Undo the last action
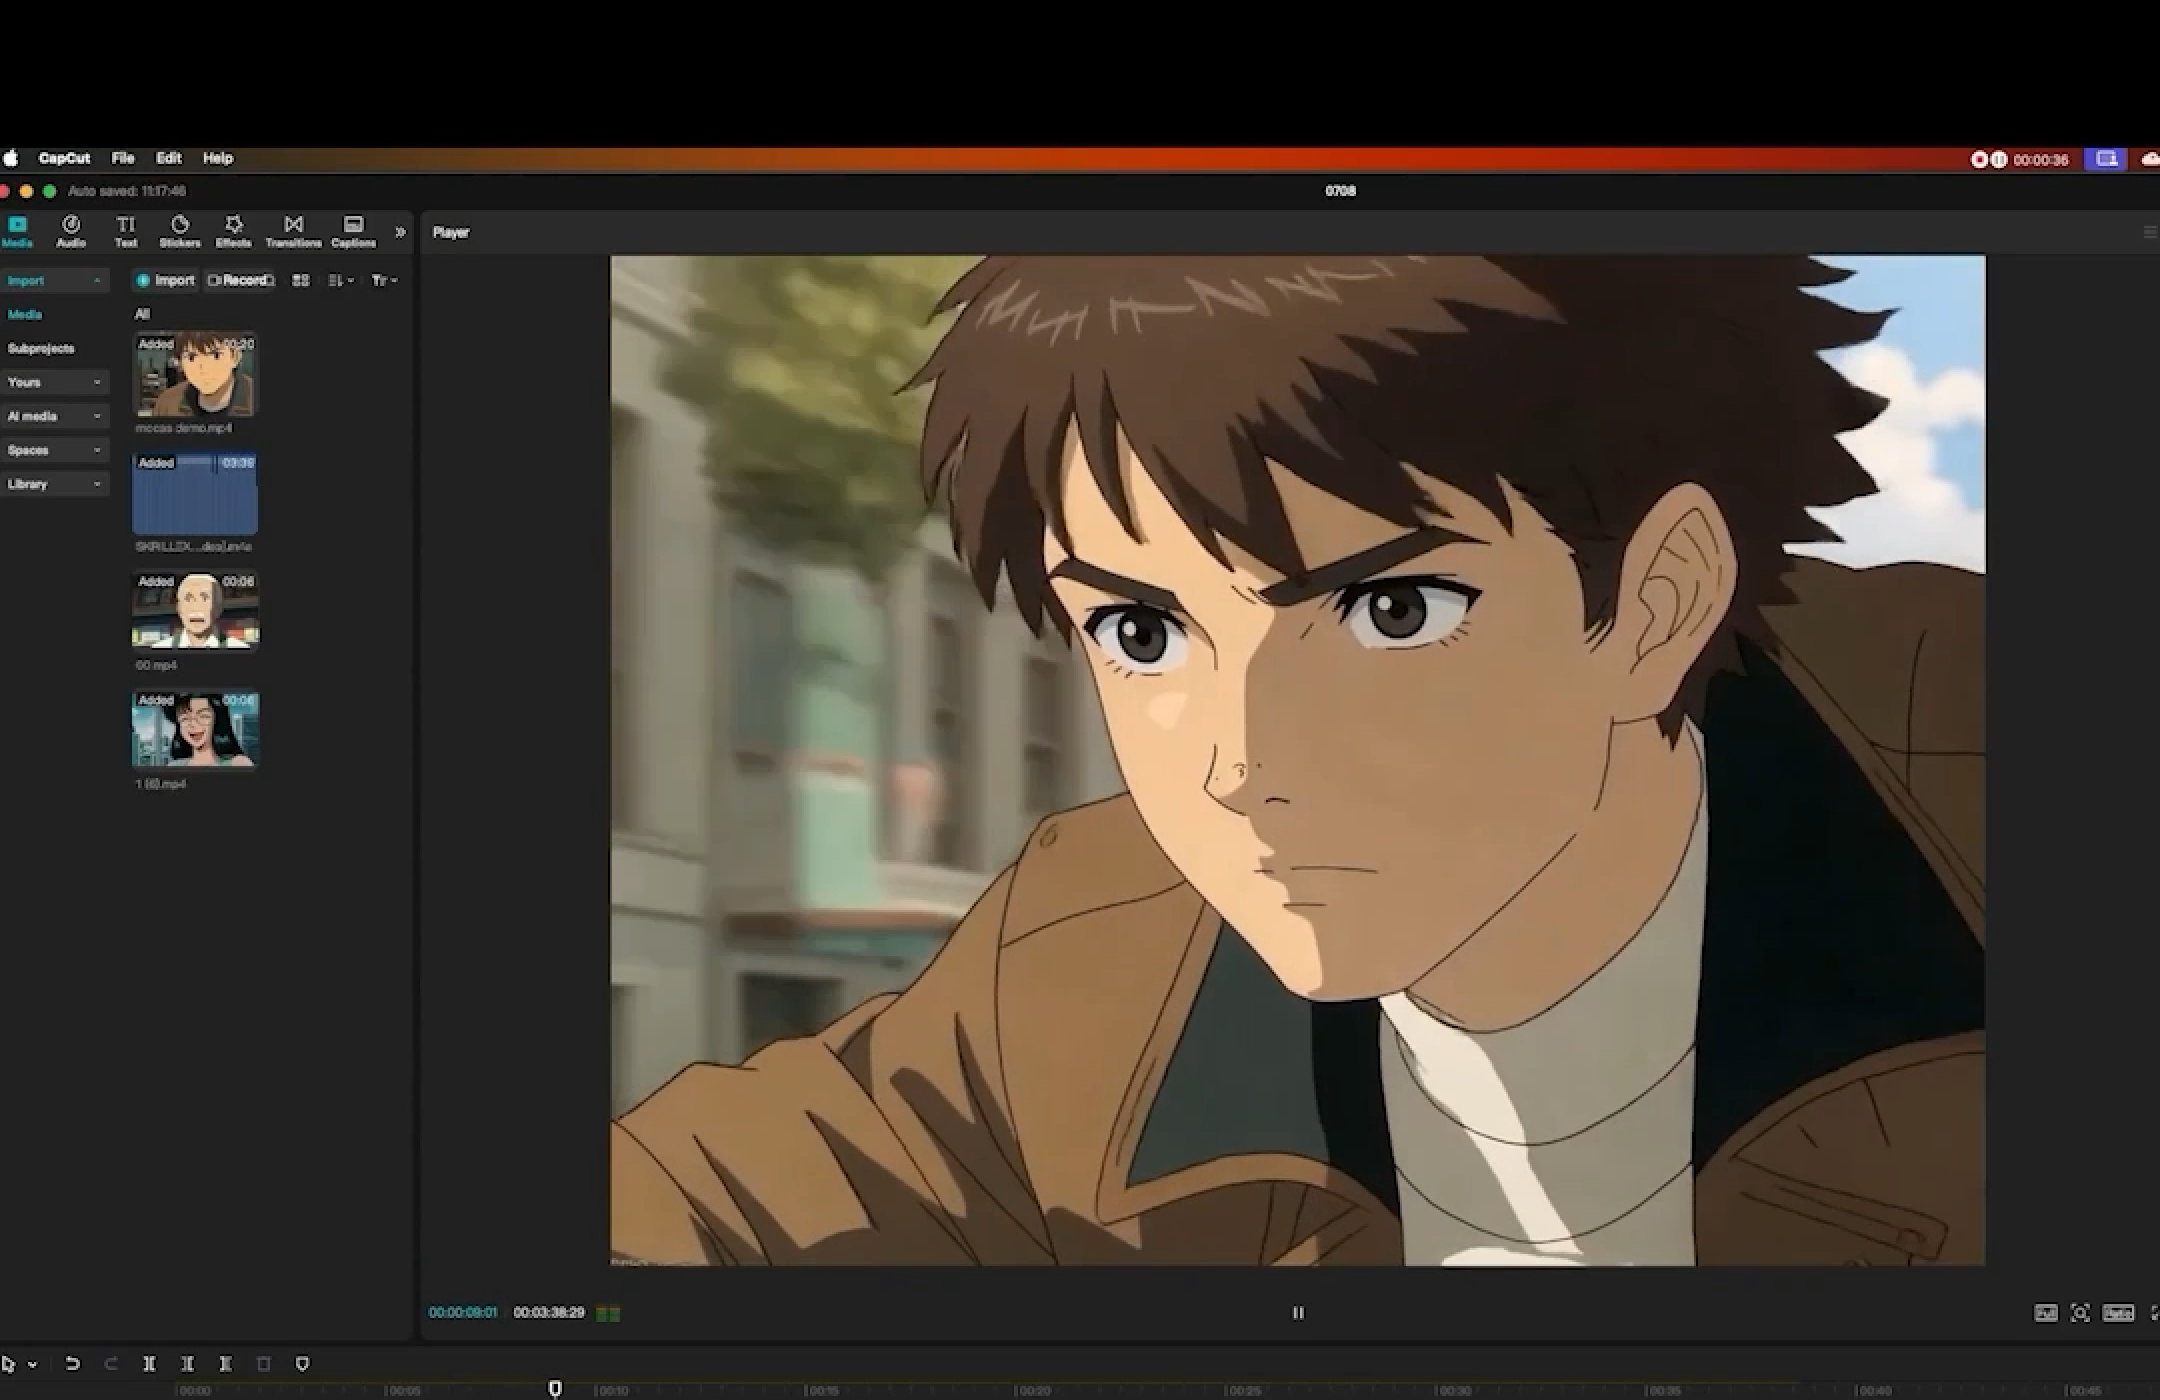Viewport: 2160px width, 1400px height. pyautogui.click(x=72, y=1363)
